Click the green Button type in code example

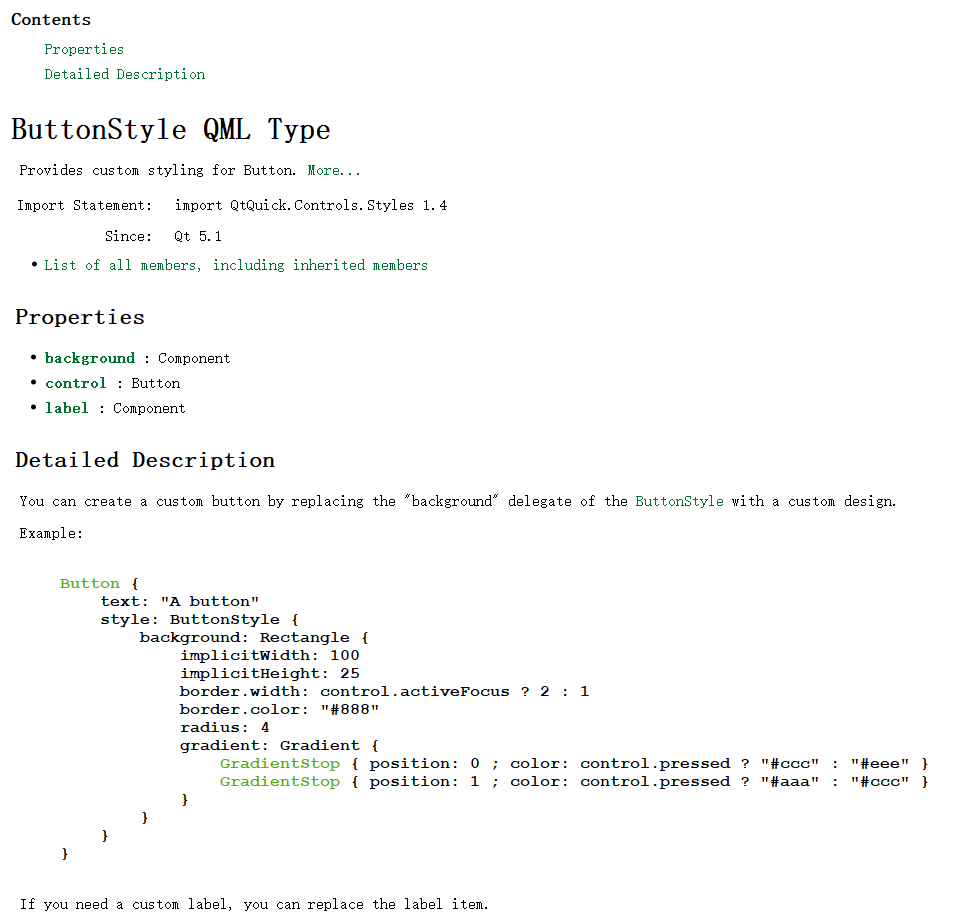(x=89, y=583)
